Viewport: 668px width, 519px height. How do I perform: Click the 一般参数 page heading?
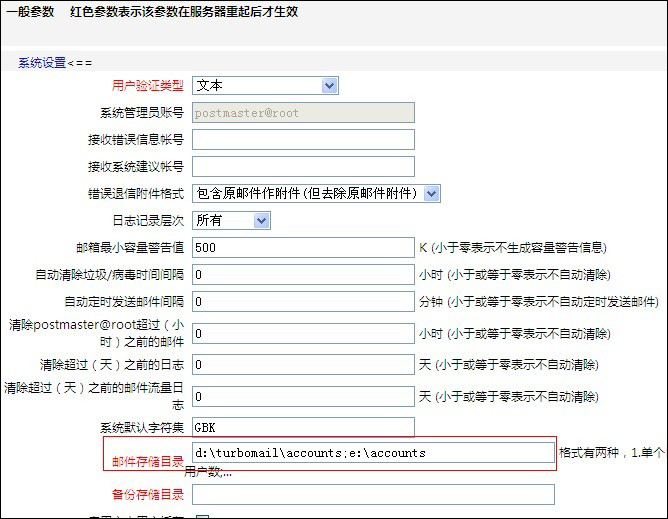pyautogui.click(x=31, y=12)
